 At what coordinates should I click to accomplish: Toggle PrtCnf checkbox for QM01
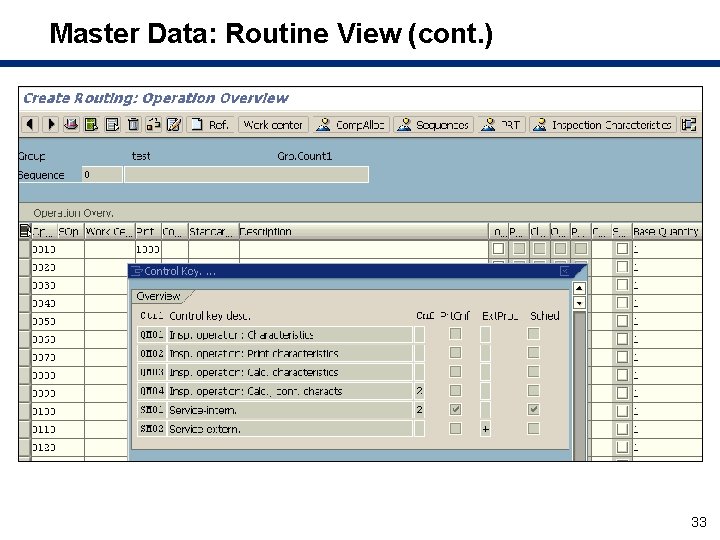455,333
